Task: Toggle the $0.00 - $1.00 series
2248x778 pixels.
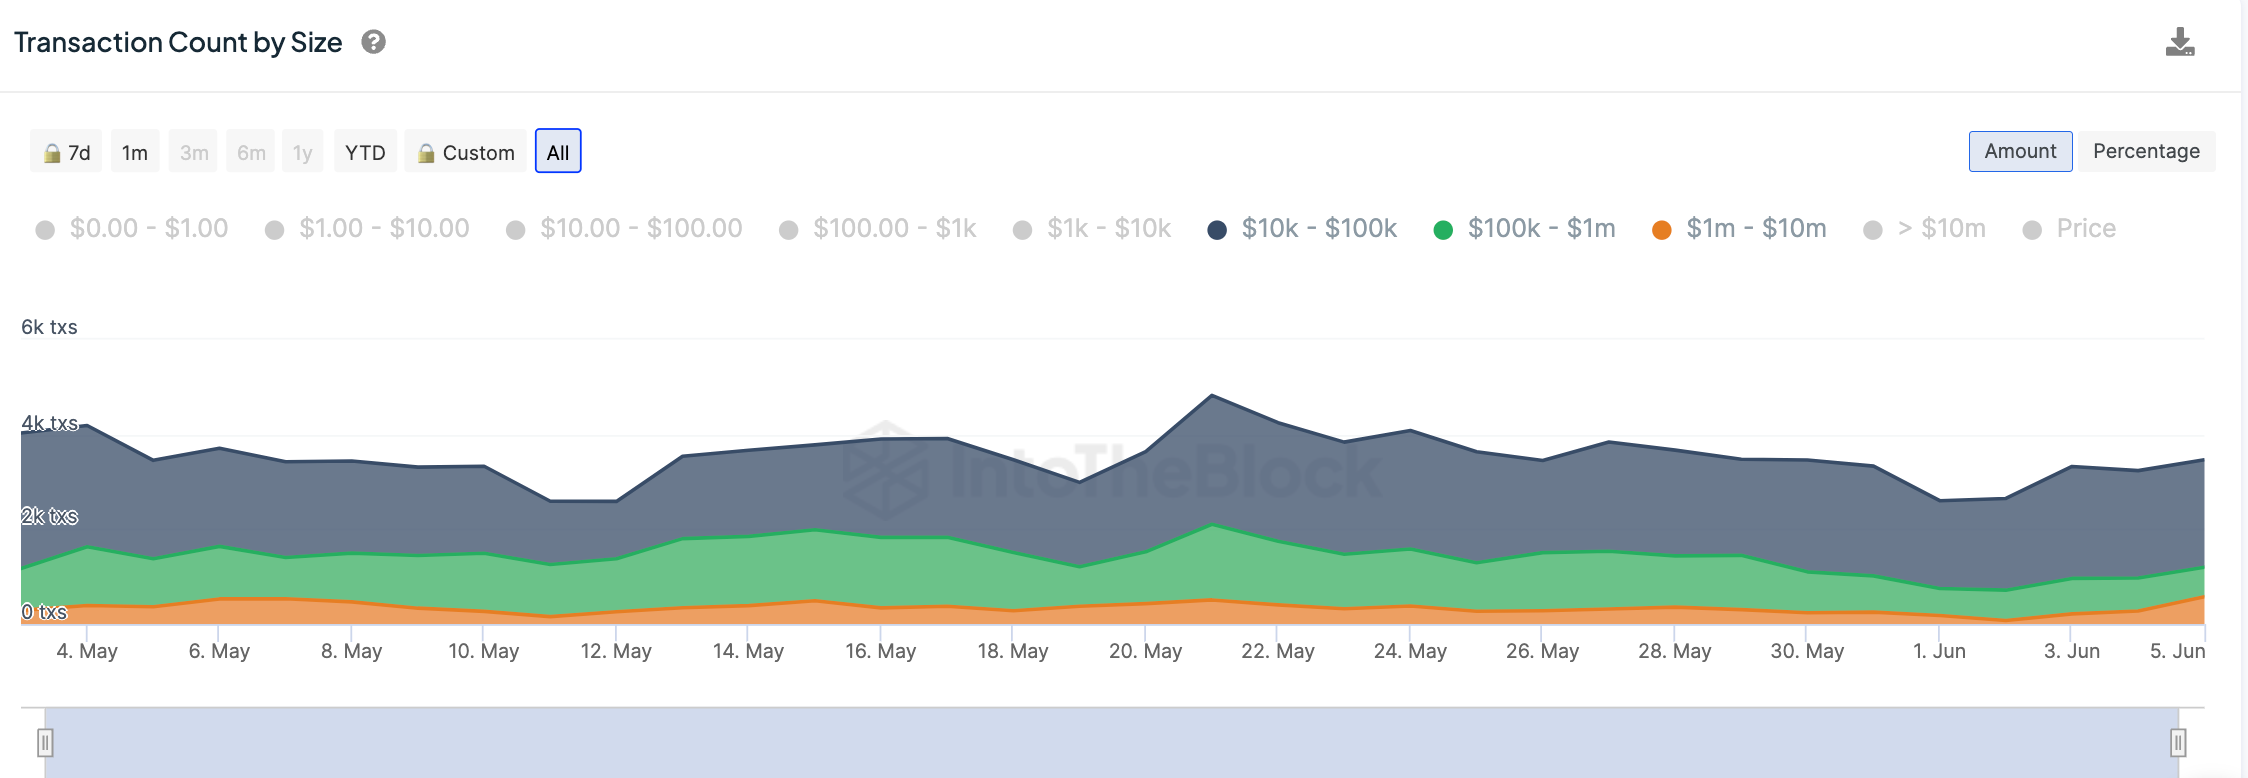Action: (x=132, y=229)
